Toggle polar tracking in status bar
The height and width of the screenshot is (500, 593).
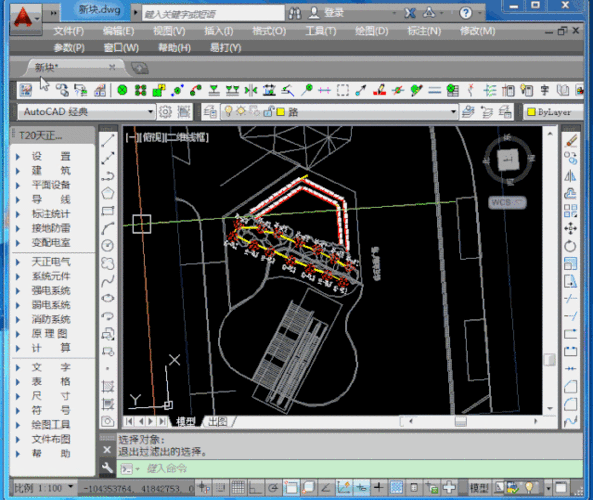point(273,488)
